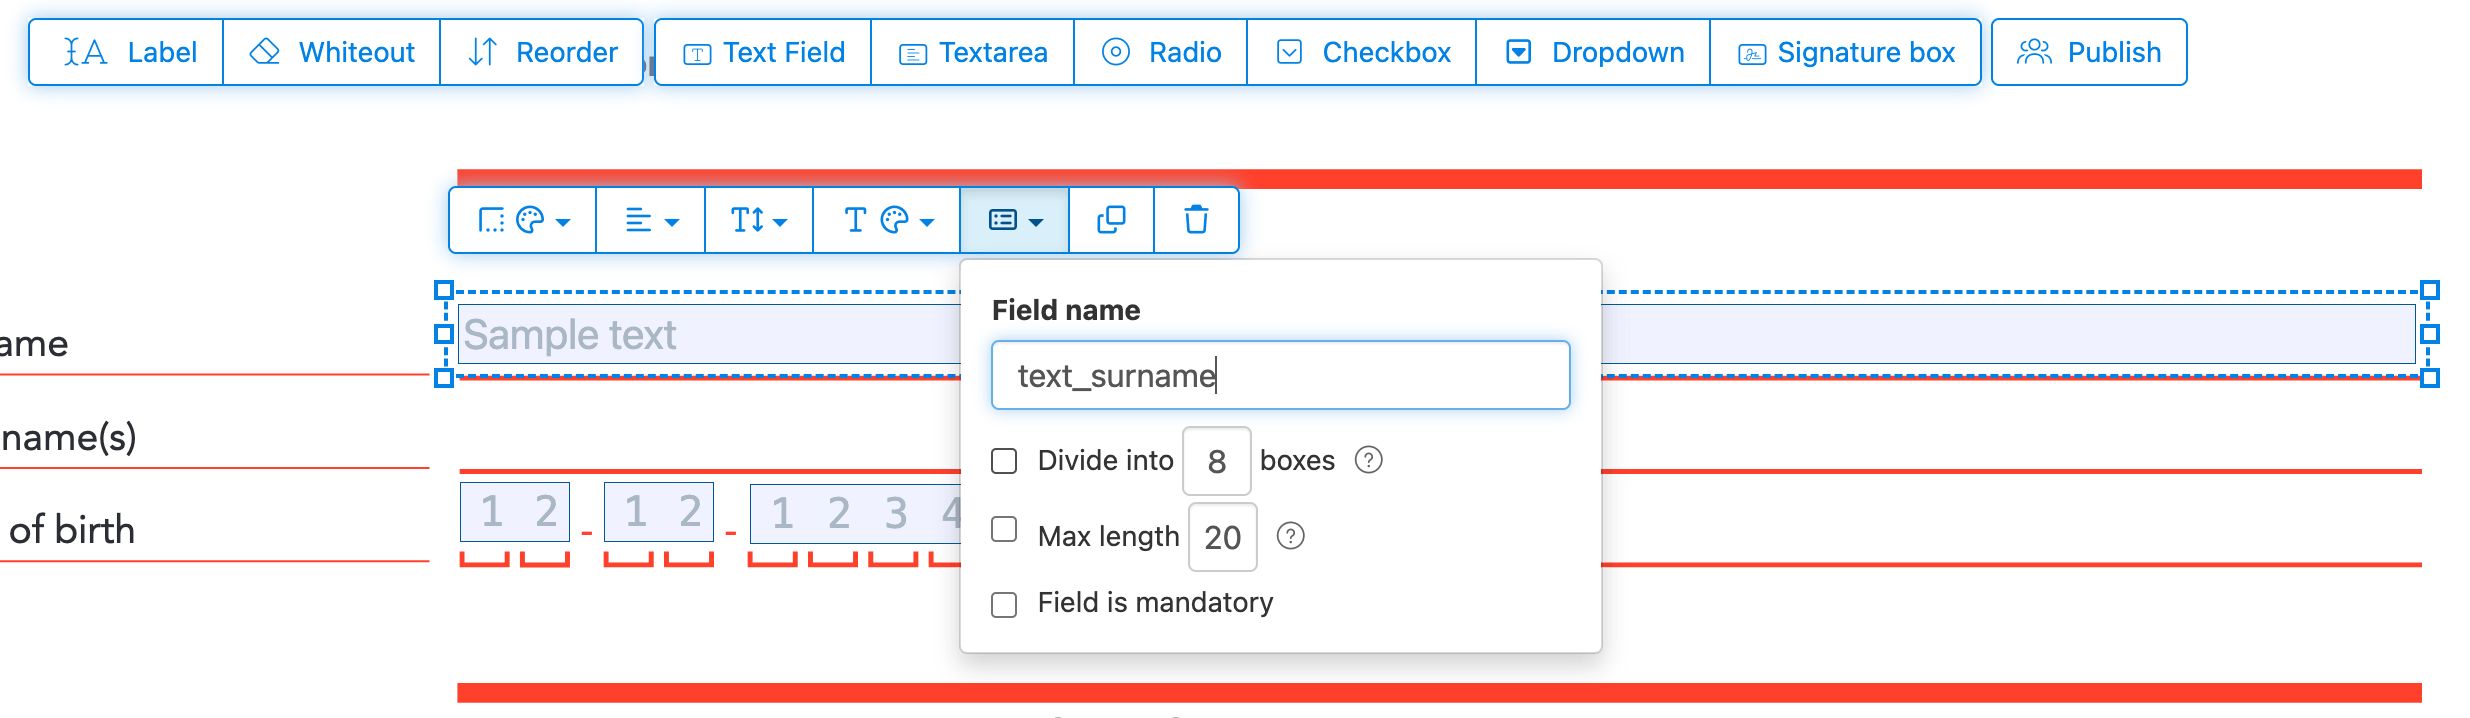Click the duplicate field icon
Screen dimensions: 2470x718
coord(1111,220)
